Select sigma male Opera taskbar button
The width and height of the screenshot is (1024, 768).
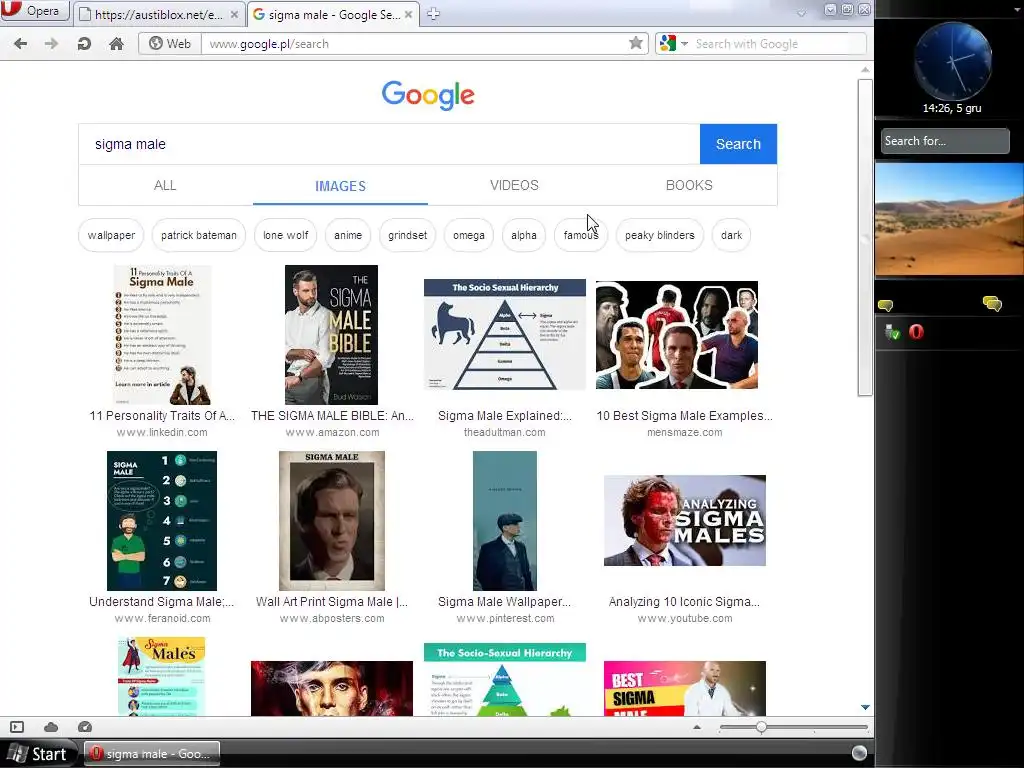[152, 754]
